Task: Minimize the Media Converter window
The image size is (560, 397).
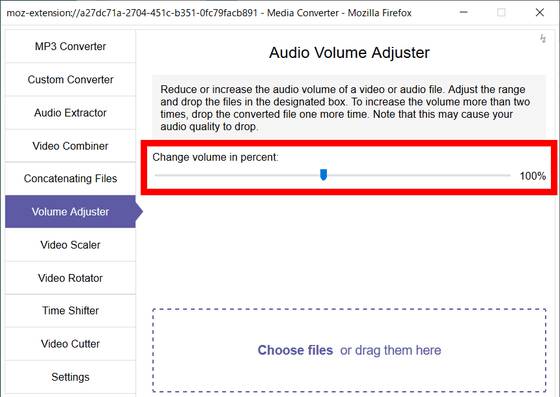Action: (x=464, y=12)
